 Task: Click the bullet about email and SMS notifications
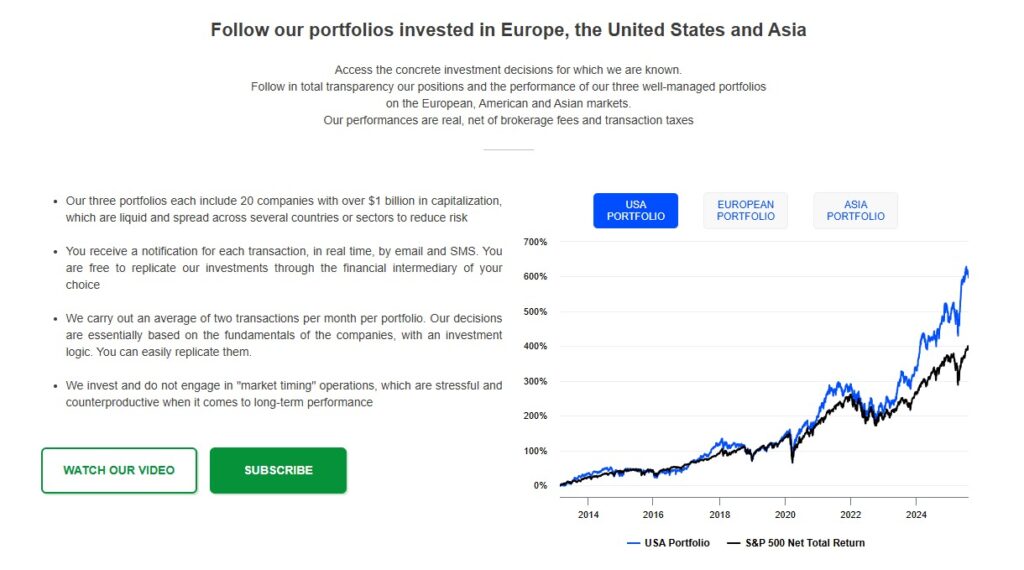tap(283, 268)
